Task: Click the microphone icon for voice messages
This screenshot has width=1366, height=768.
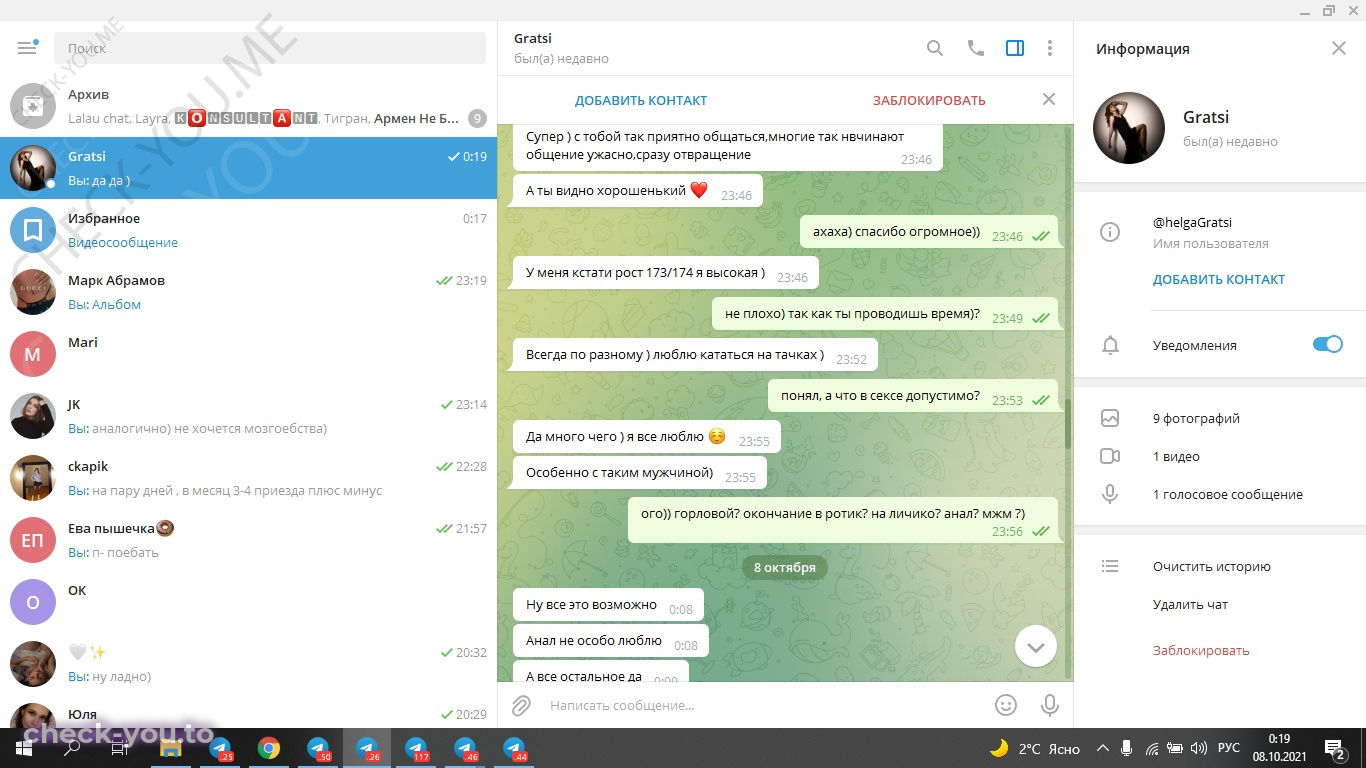Action: pos(1110,494)
